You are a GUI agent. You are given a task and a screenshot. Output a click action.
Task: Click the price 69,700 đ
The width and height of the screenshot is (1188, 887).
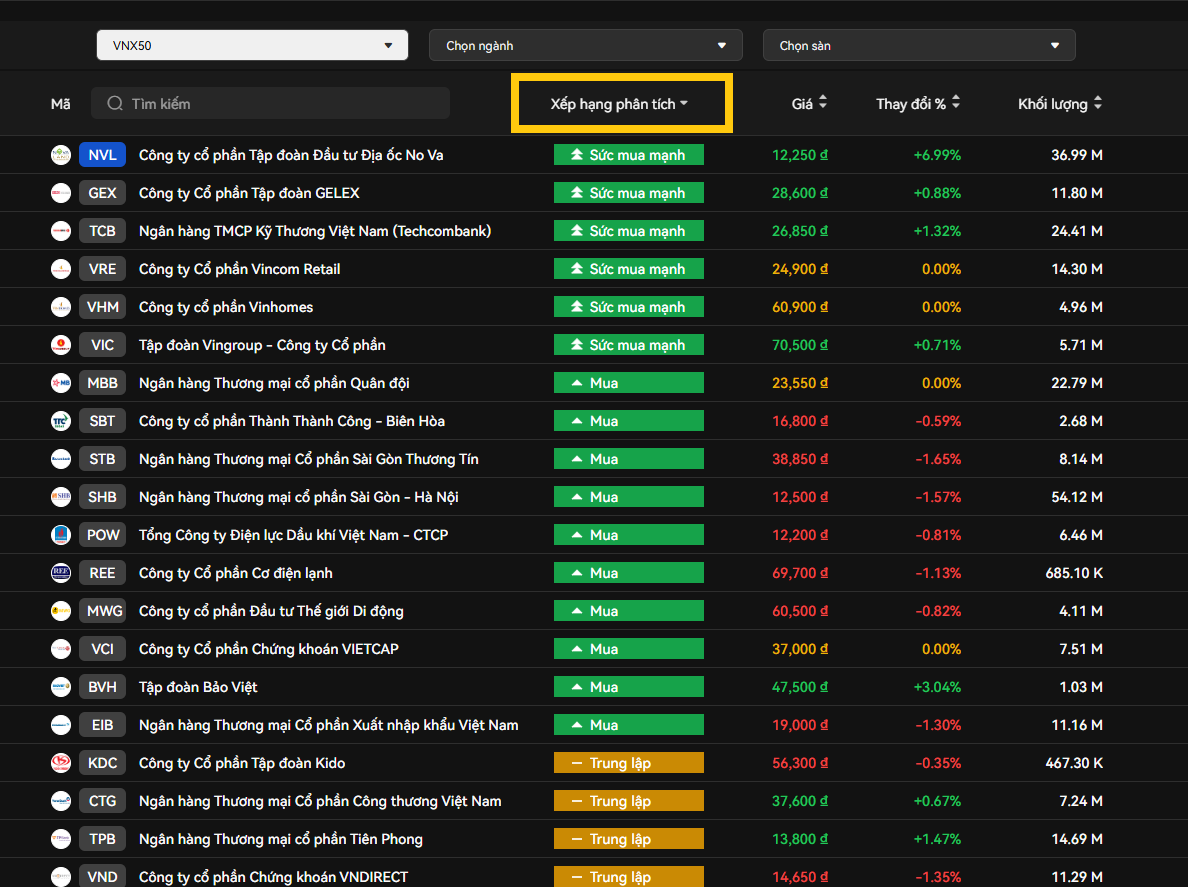point(800,573)
